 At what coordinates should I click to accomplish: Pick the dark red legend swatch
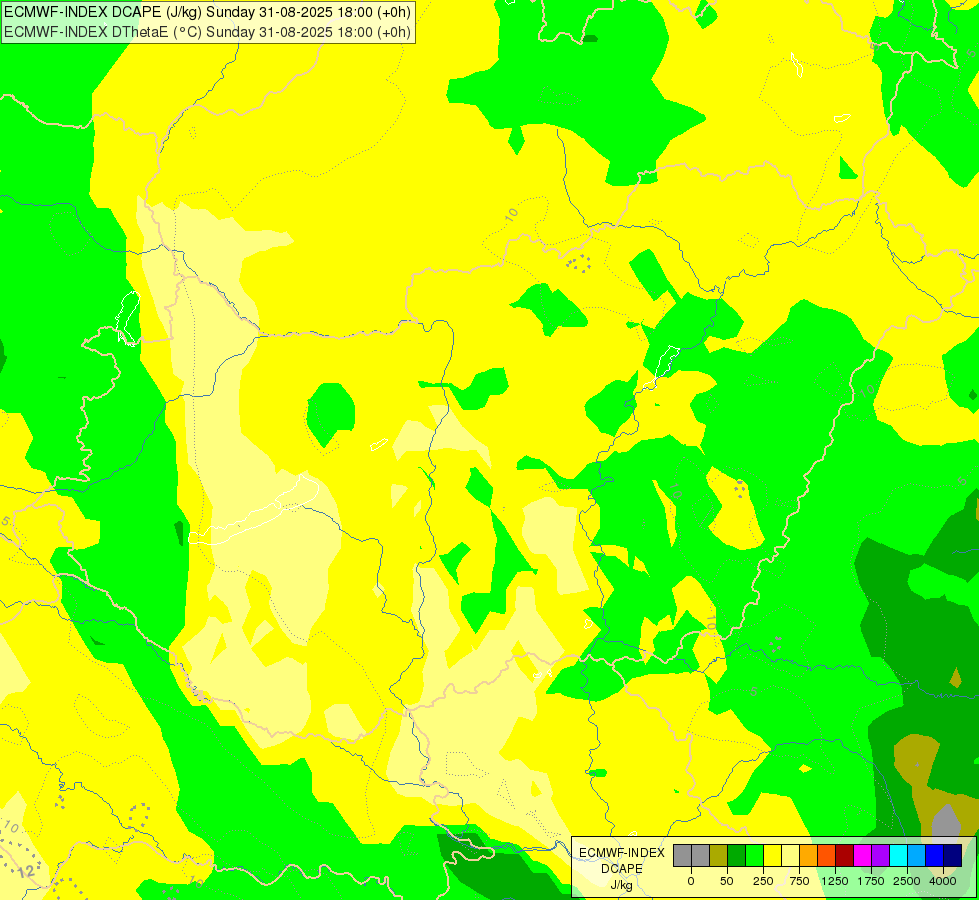tap(845, 856)
